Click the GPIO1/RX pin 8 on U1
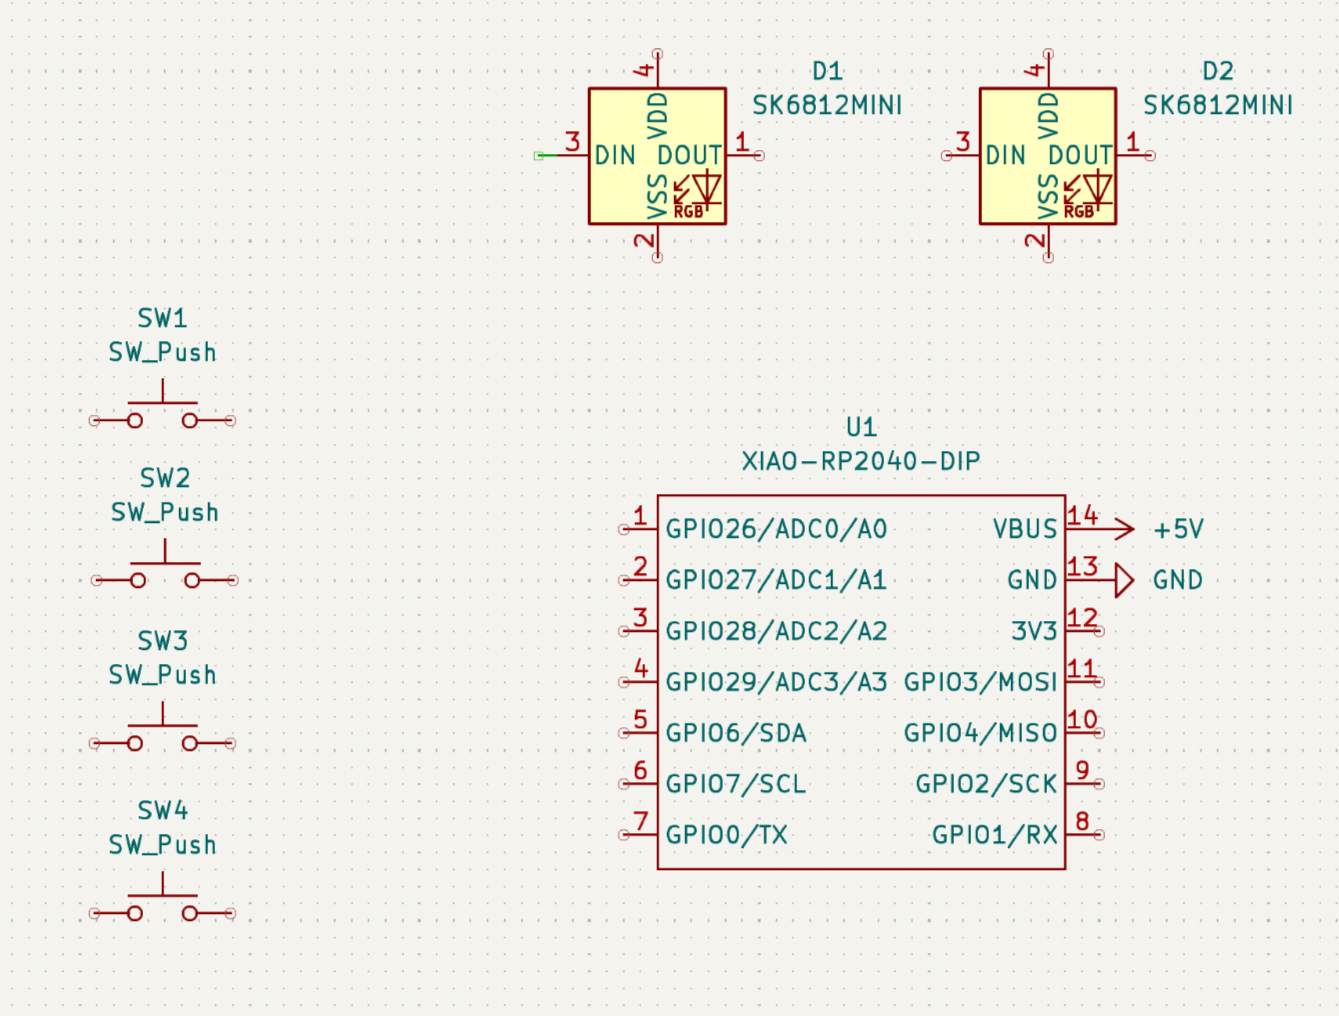This screenshot has width=1339, height=1016. point(1098,835)
